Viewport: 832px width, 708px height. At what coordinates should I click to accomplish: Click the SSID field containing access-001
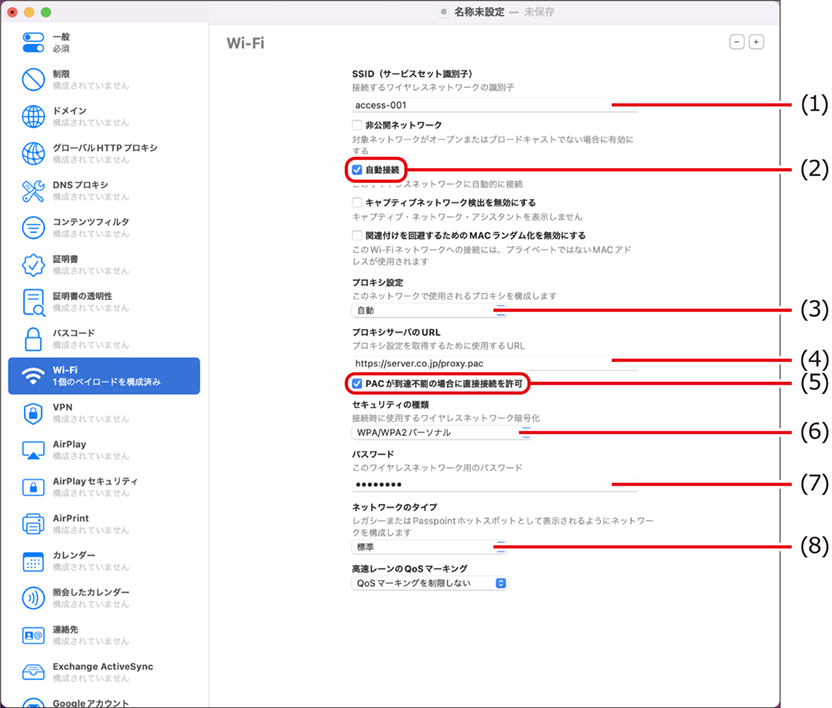pyautogui.click(x=495, y=105)
